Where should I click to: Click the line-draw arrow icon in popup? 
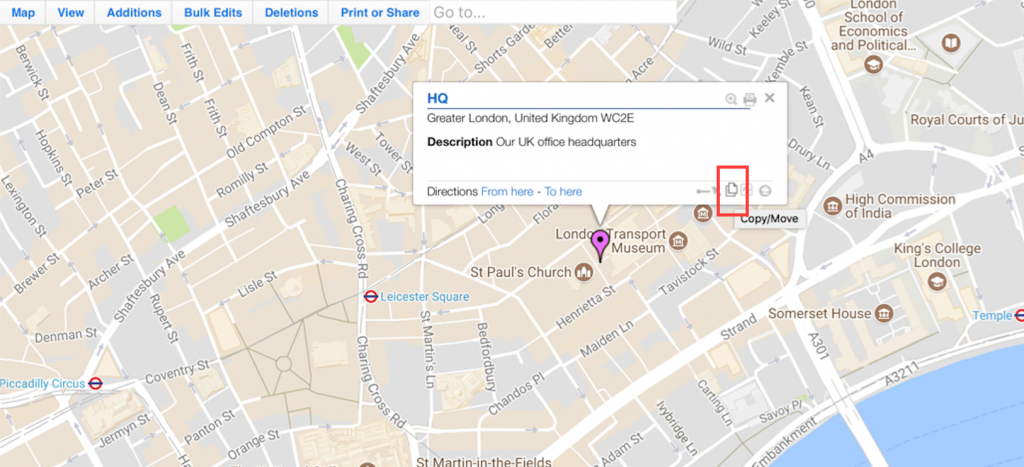point(707,191)
